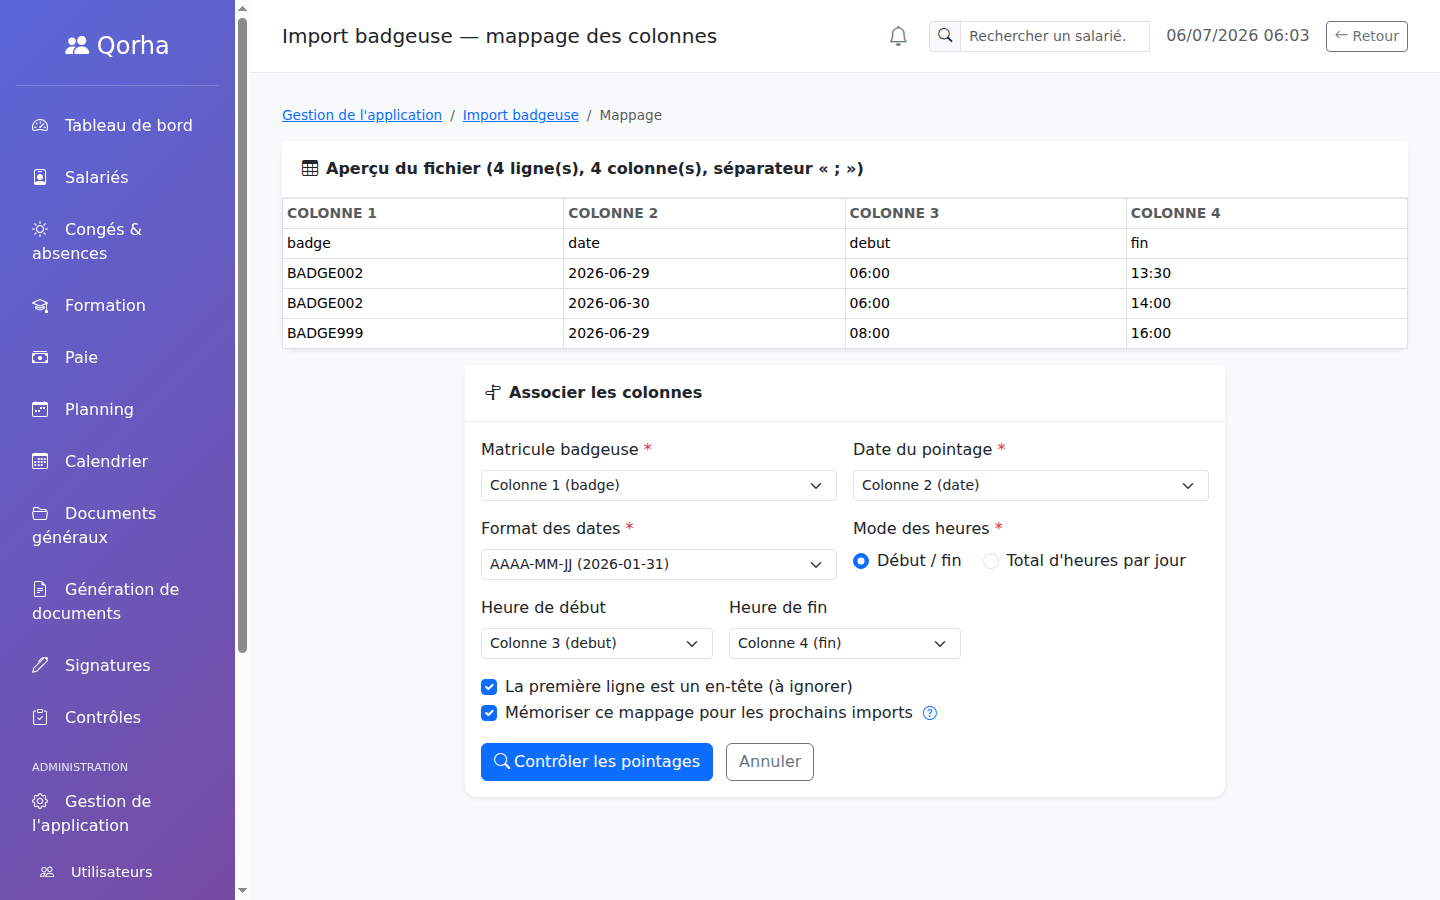1440x900 pixels.
Task: Click the sidebar scroll up arrow
Action: point(242,8)
